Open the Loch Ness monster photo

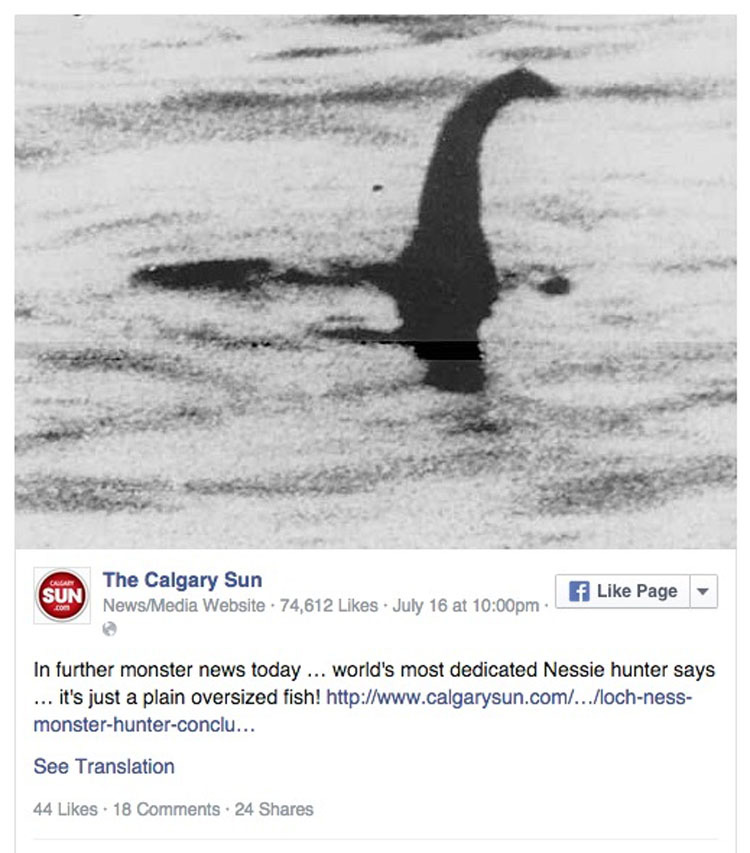(375, 281)
